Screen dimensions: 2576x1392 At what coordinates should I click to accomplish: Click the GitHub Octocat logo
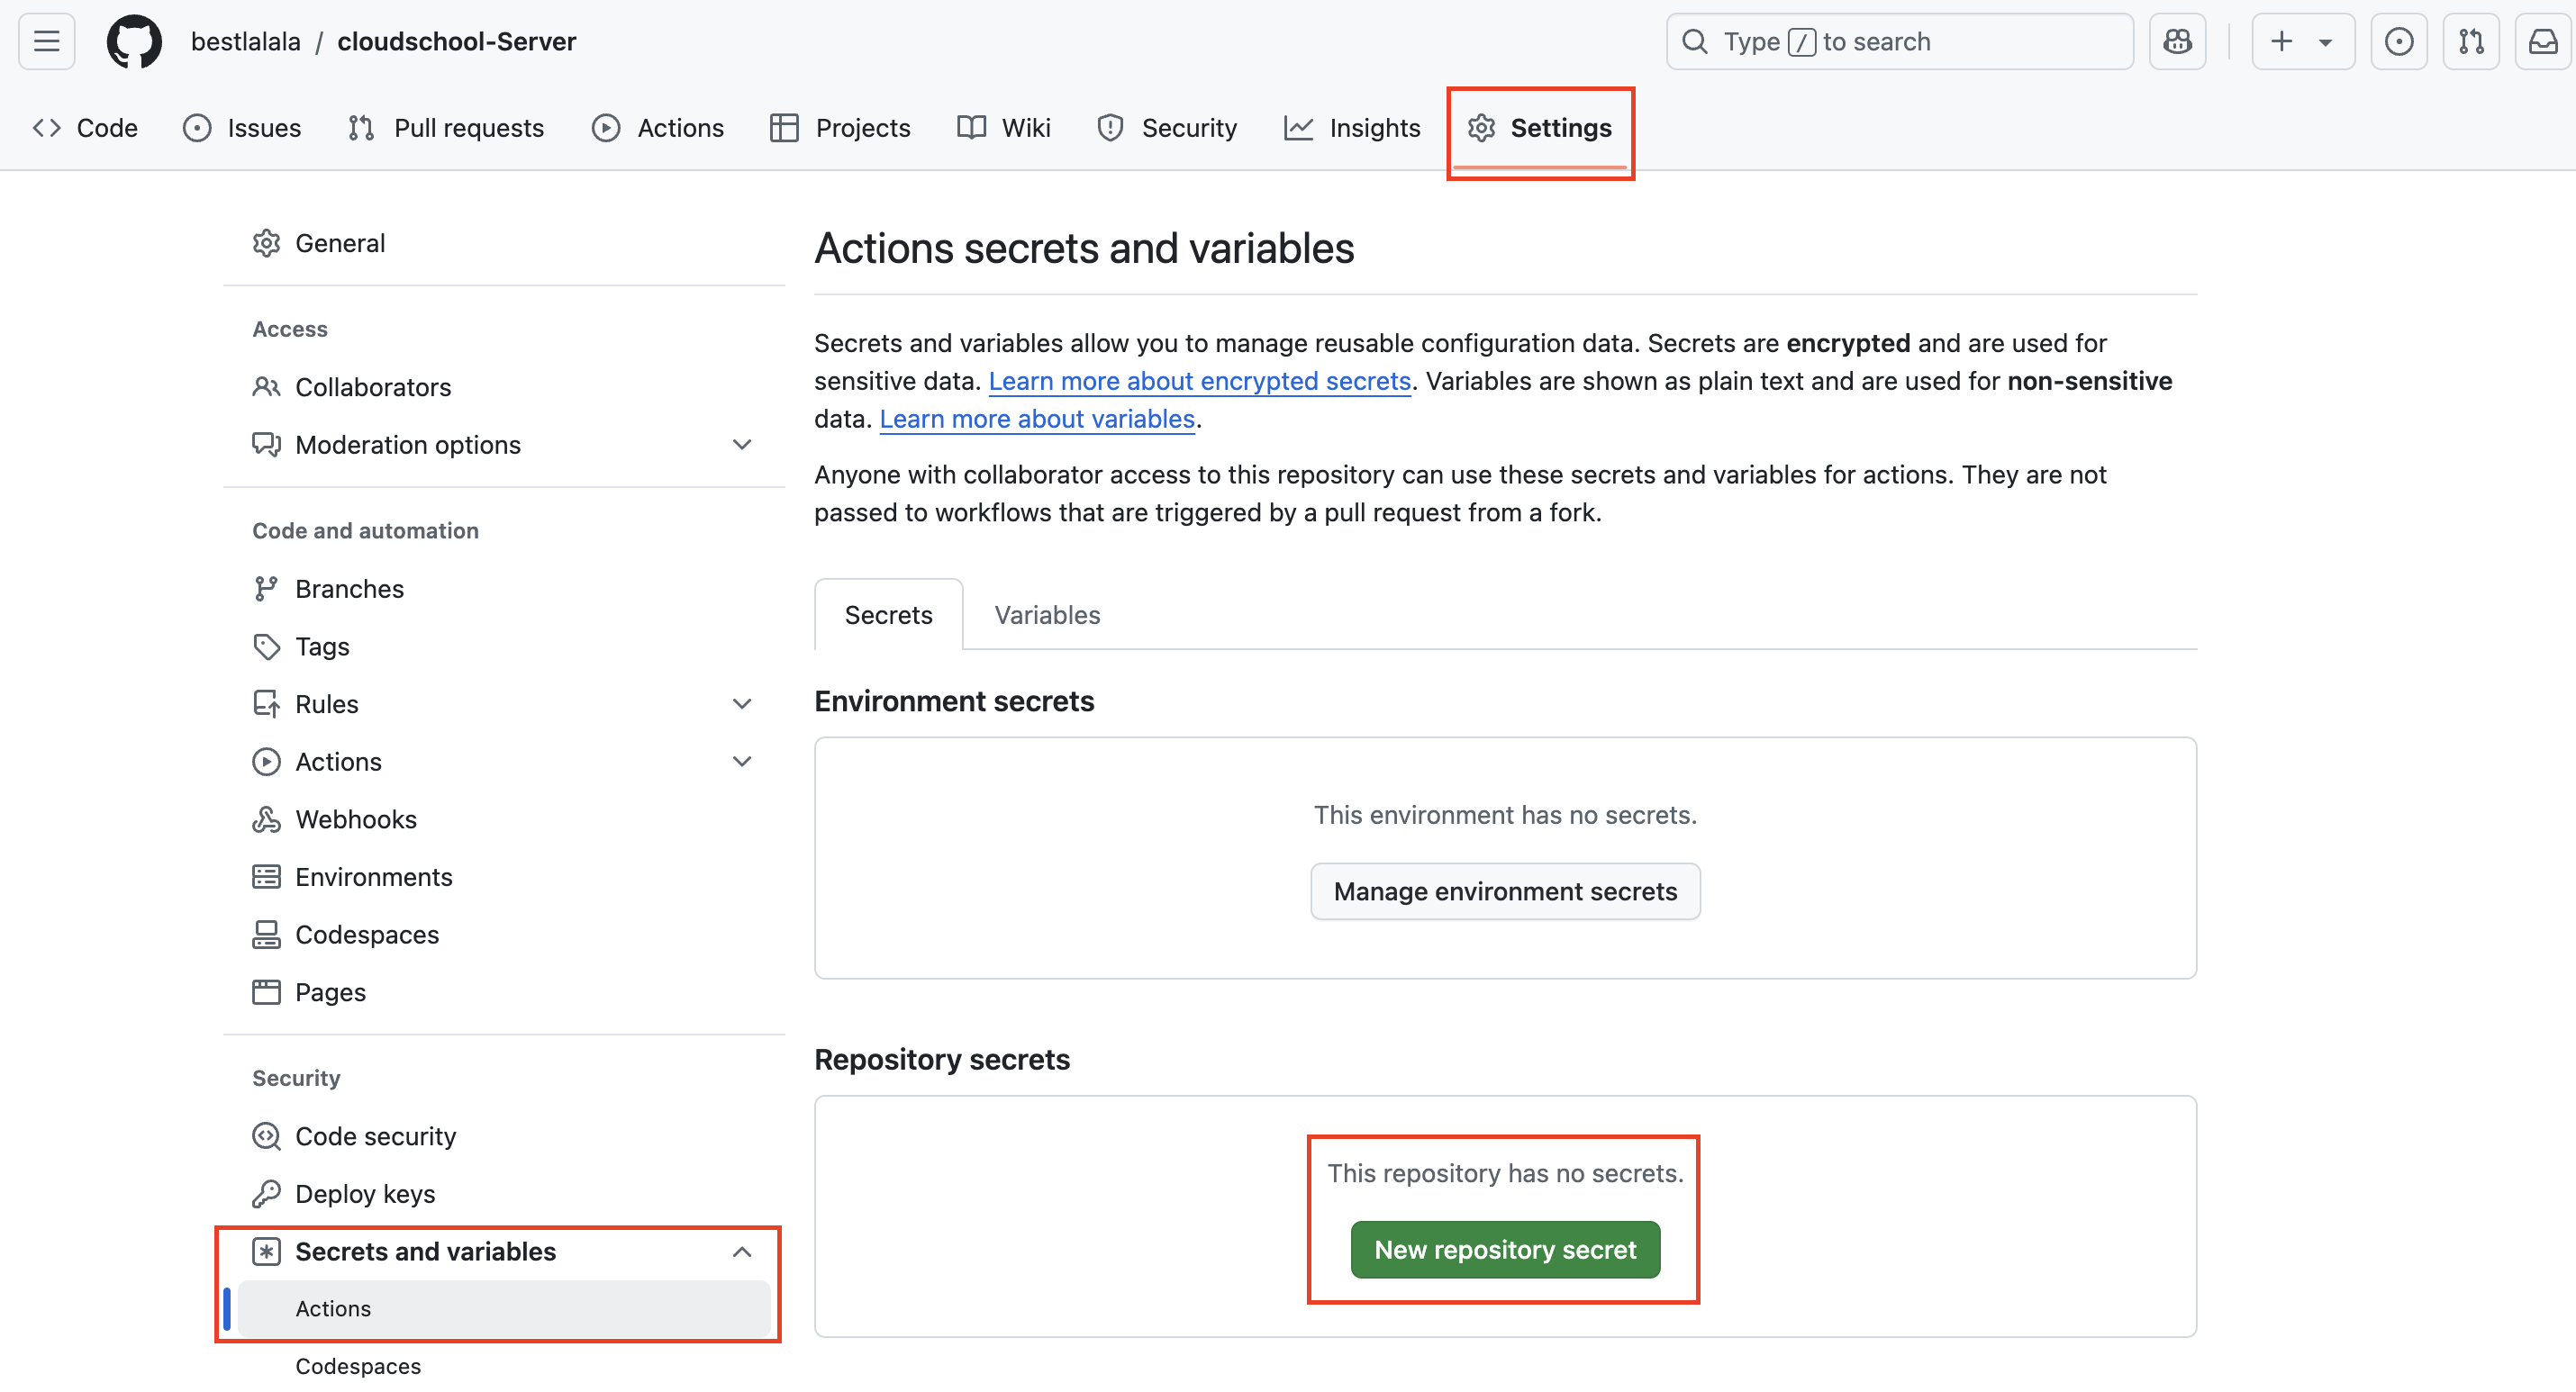pyautogui.click(x=134, y=41)
